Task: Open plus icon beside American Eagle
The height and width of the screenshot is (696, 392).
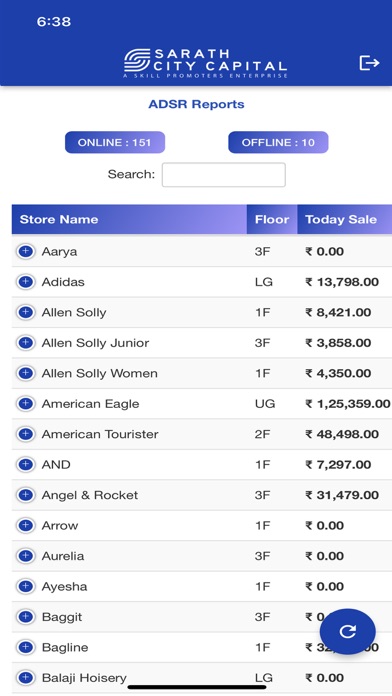Action: (x=26, y=403)
